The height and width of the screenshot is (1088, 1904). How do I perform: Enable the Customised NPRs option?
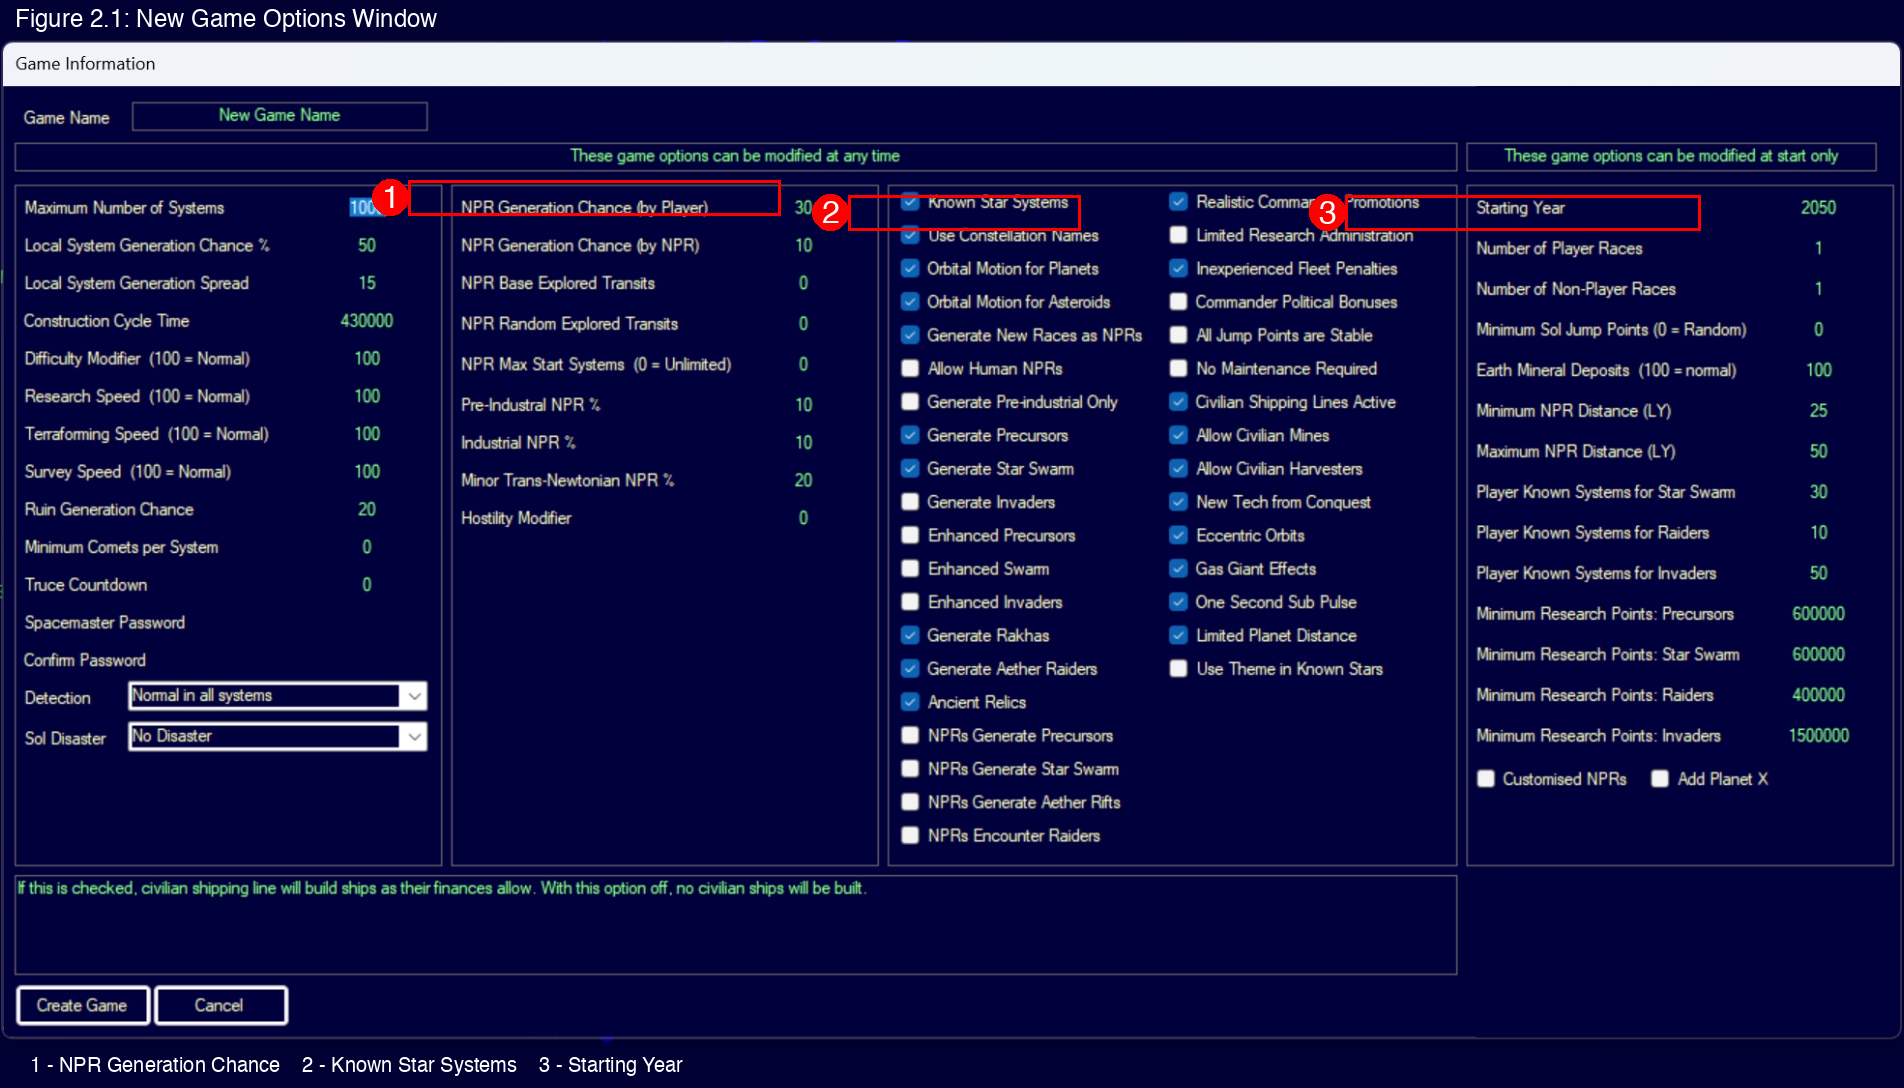coord(1486,778)
